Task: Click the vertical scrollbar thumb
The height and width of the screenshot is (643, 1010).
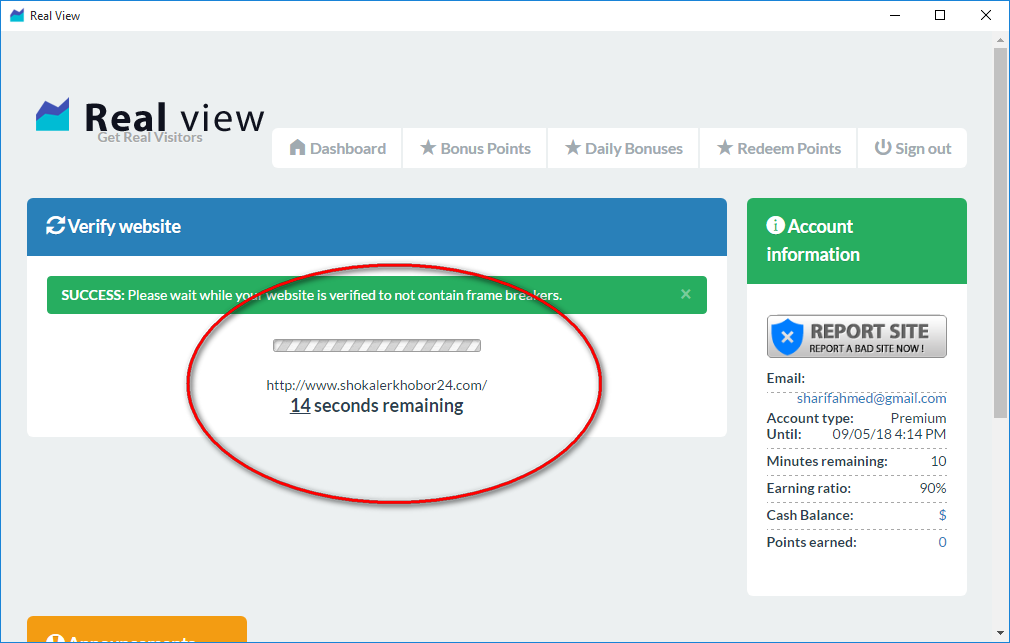Action: coord(1000,232)
